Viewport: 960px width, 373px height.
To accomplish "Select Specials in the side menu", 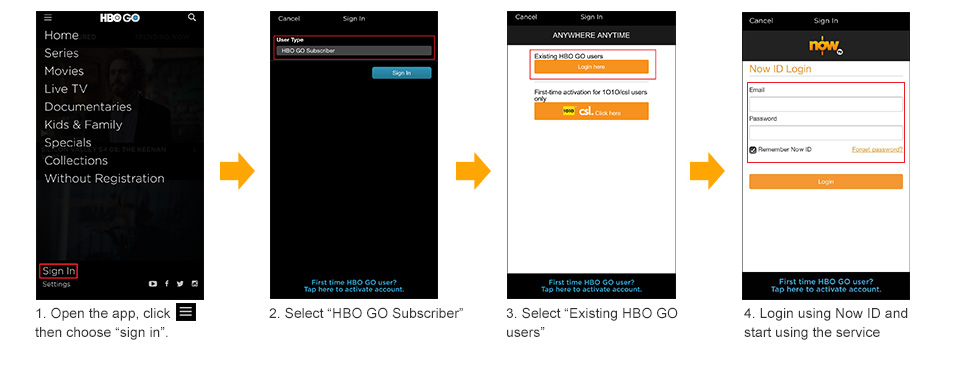I will click(67, 143).
